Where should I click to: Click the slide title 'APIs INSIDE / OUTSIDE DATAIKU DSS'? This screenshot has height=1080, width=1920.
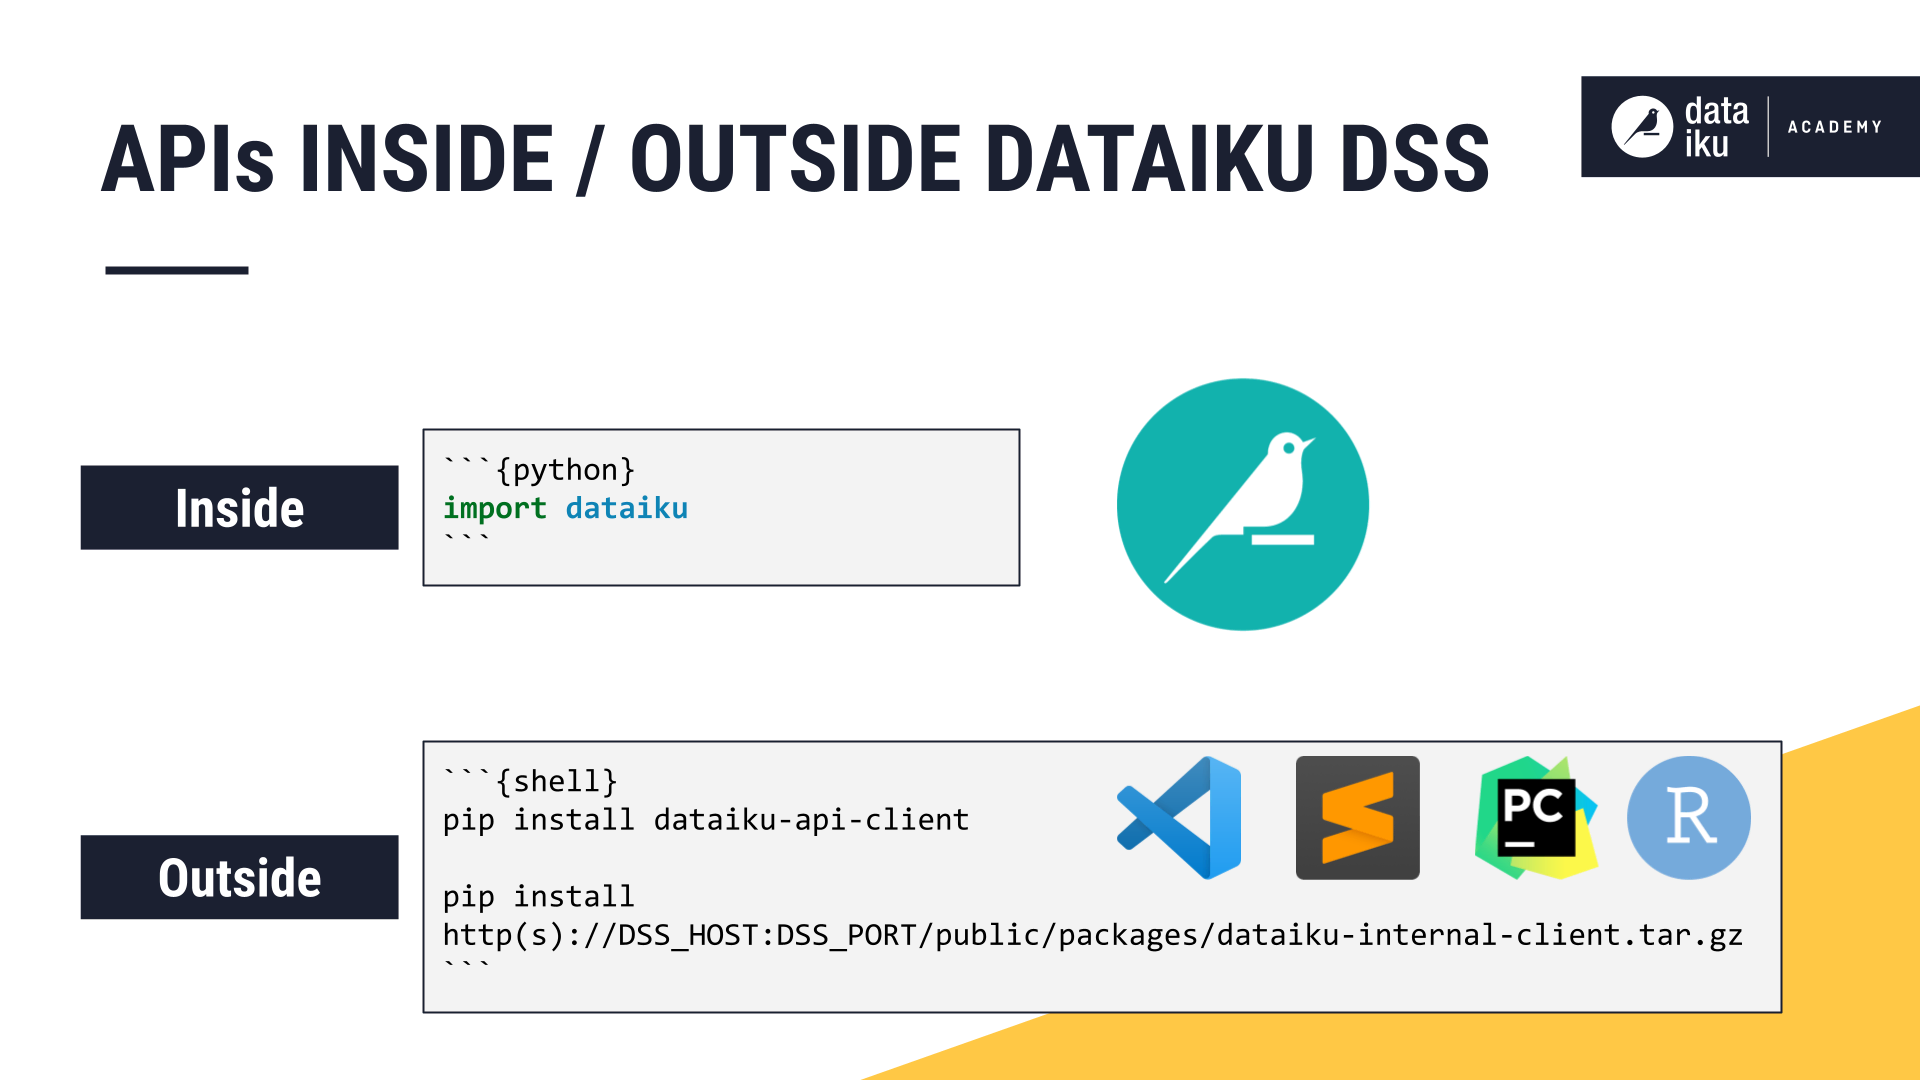click(796, 158)
